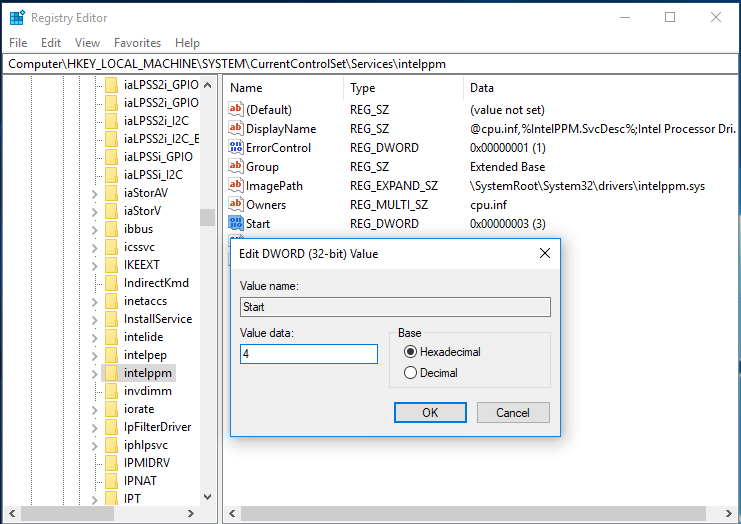Screen dimensions: 741x524
Task: Click the Value data input field
Action: 309,354
